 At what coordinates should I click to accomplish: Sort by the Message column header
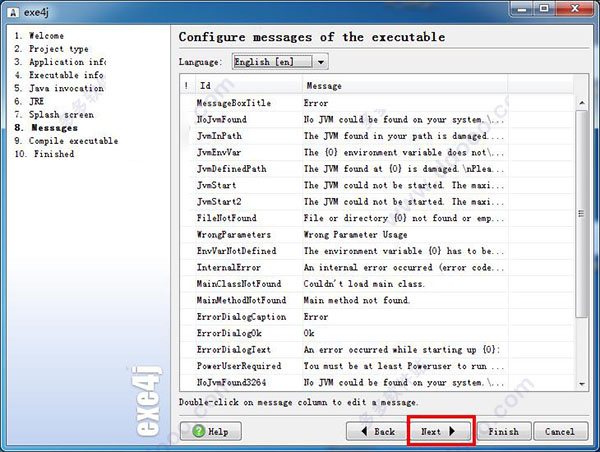[x=405, y=85]
